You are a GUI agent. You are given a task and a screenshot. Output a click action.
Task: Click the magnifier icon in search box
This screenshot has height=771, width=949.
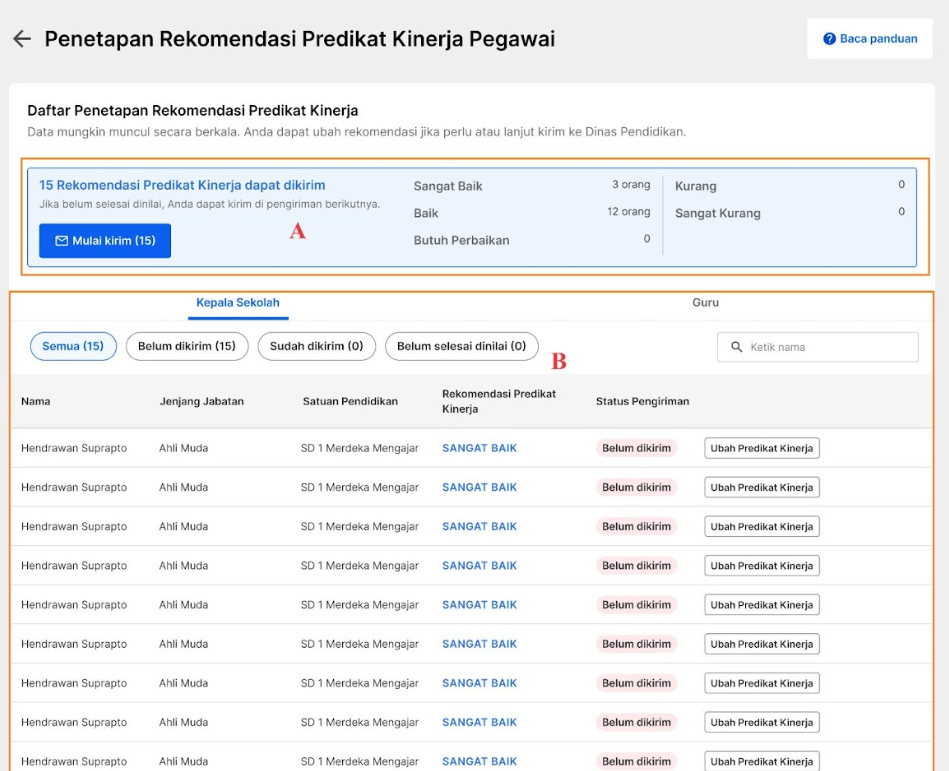(736, 347)
